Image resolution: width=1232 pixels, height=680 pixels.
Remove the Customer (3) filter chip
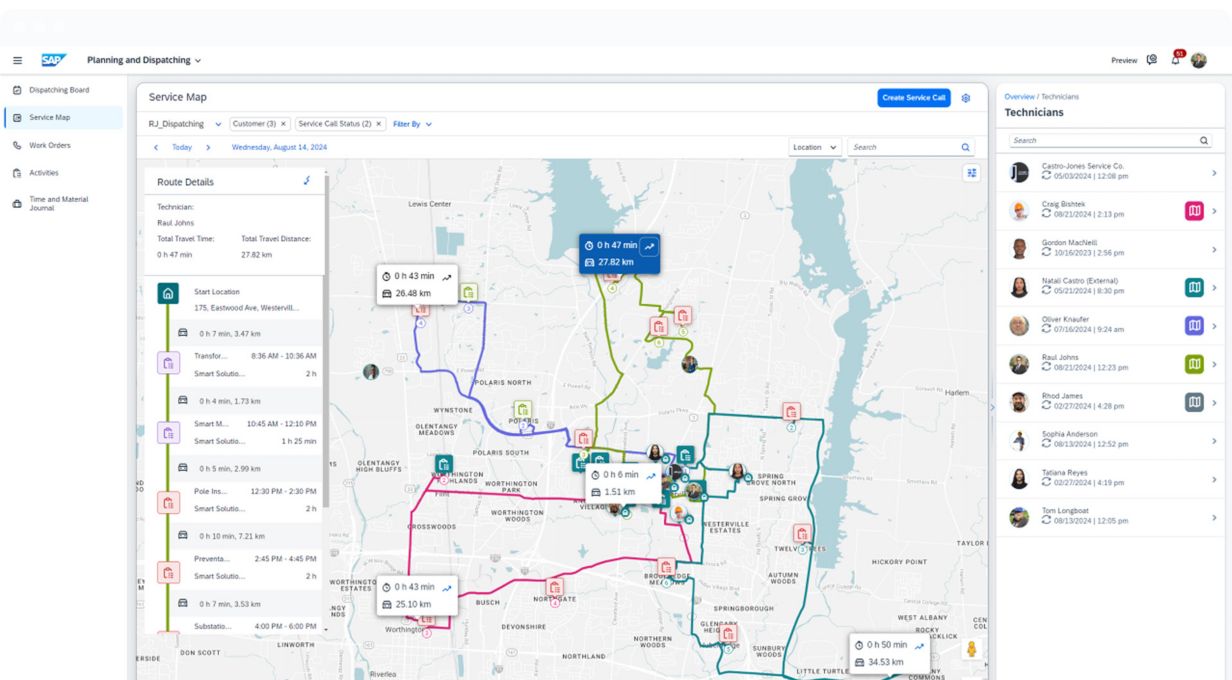[283, 124]
